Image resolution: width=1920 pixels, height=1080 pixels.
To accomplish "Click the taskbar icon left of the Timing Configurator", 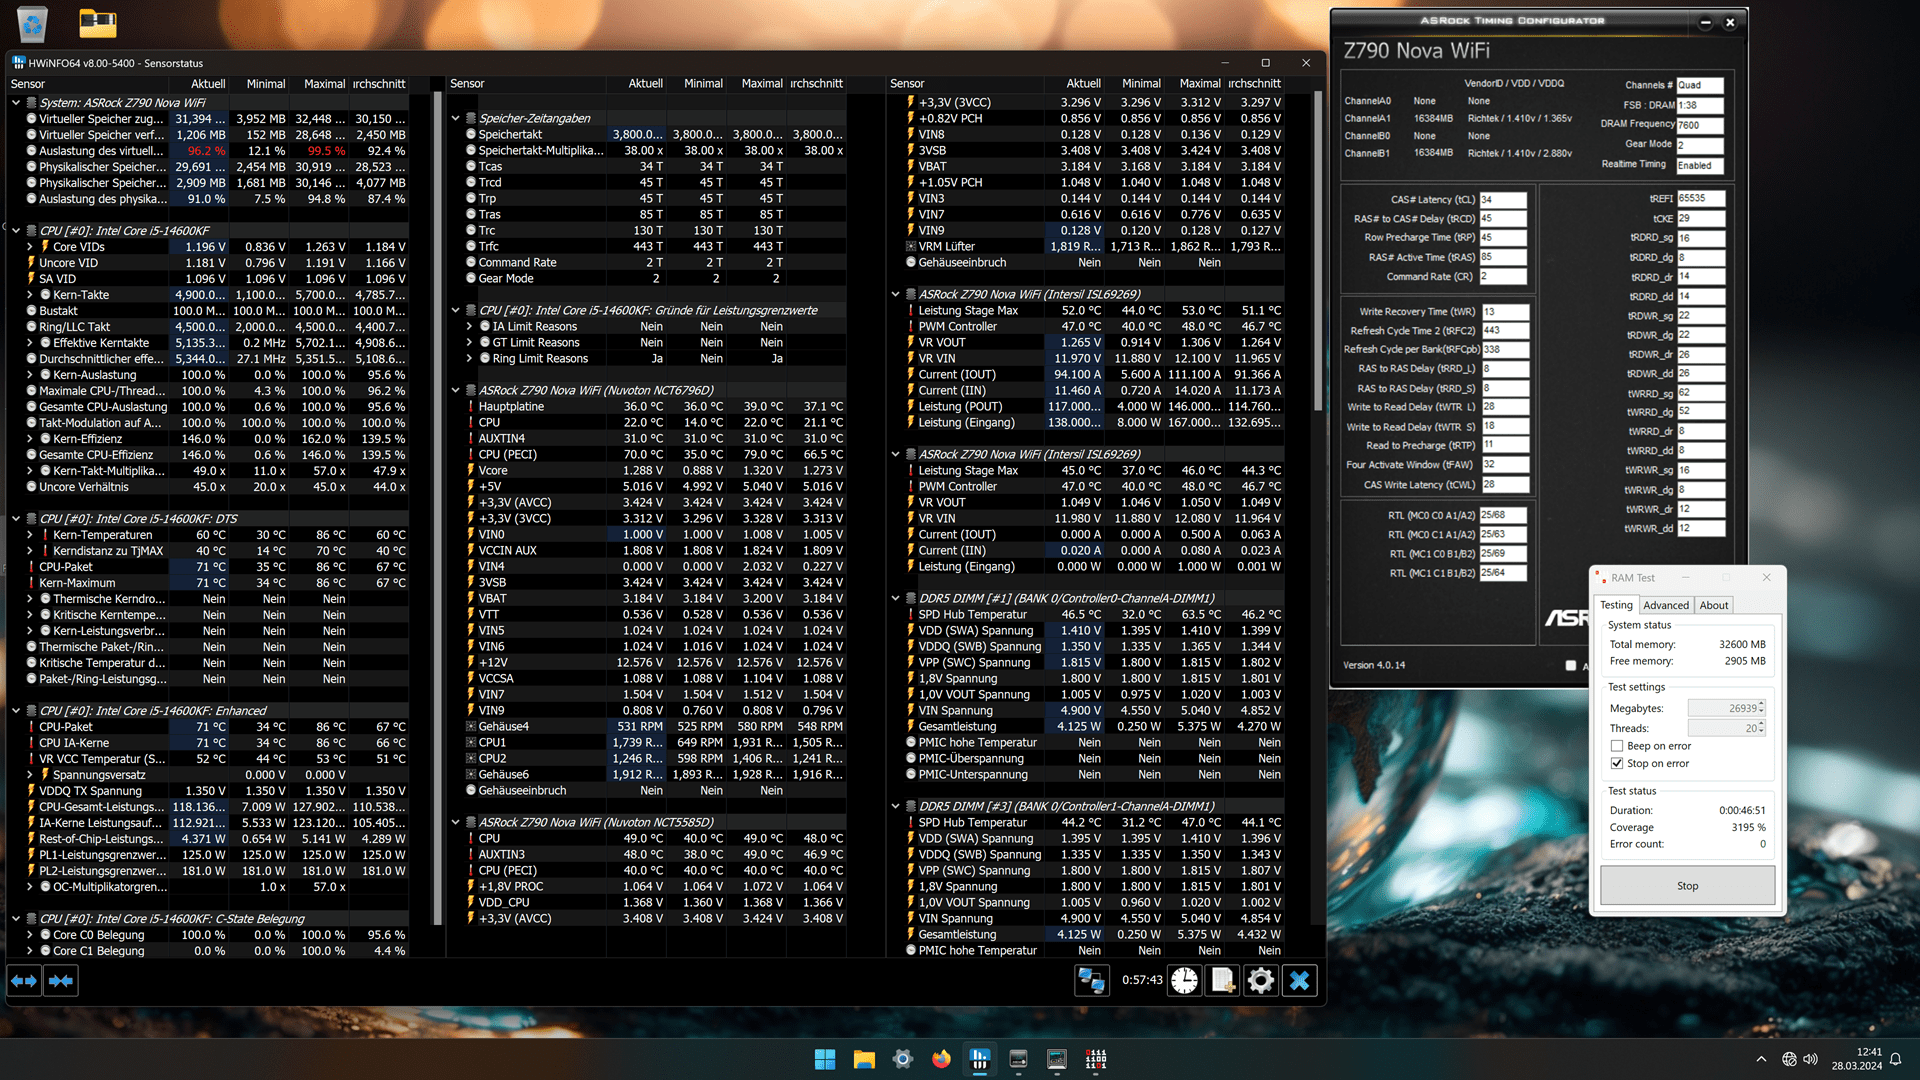I will [1018, 1059].
